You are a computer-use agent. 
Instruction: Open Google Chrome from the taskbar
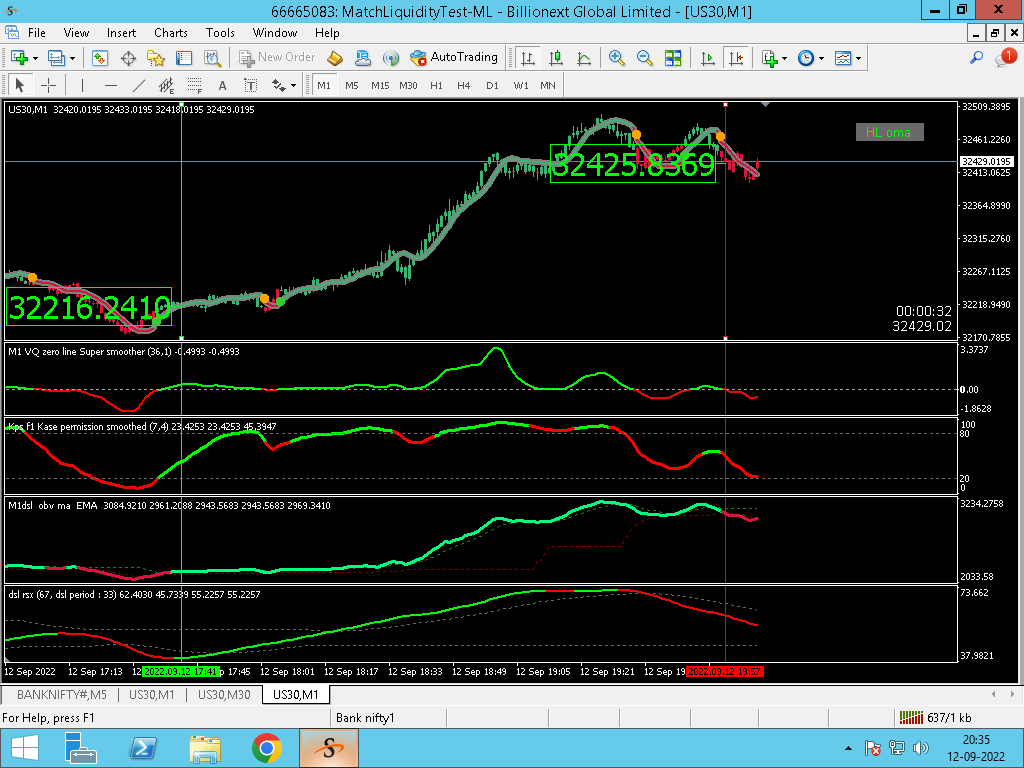click(266, 748)
